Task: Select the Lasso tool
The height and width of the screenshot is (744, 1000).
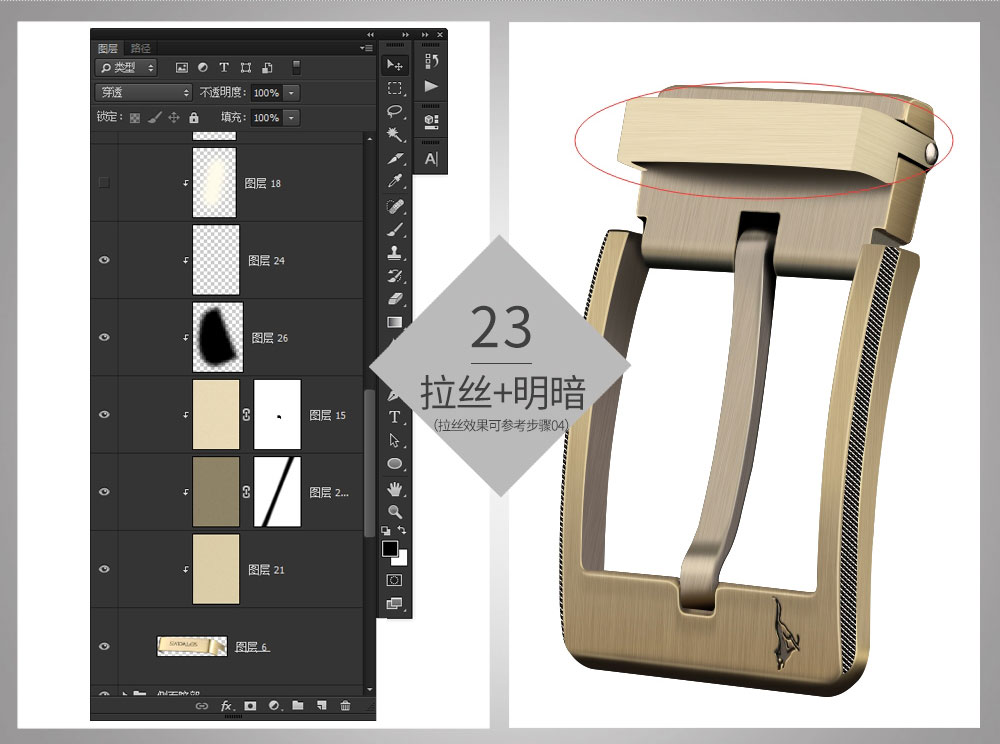Action: 395,111
